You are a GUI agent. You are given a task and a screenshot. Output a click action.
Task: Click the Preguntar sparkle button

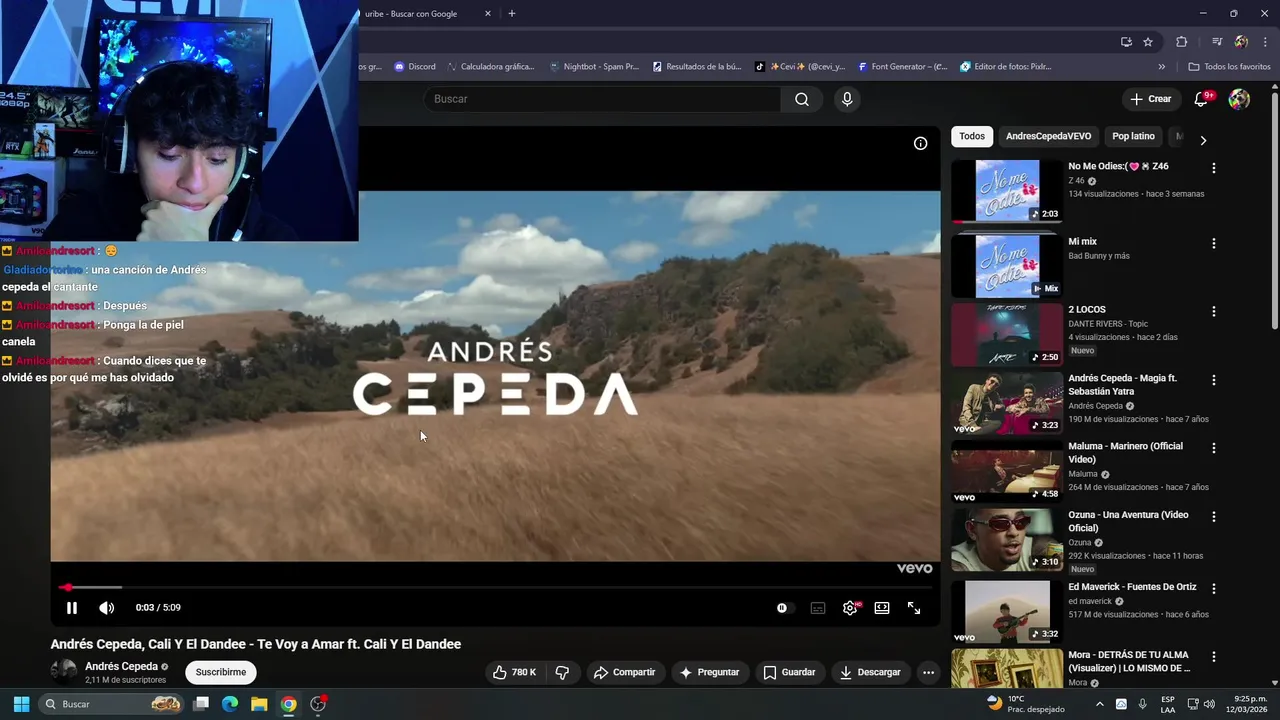709,672
